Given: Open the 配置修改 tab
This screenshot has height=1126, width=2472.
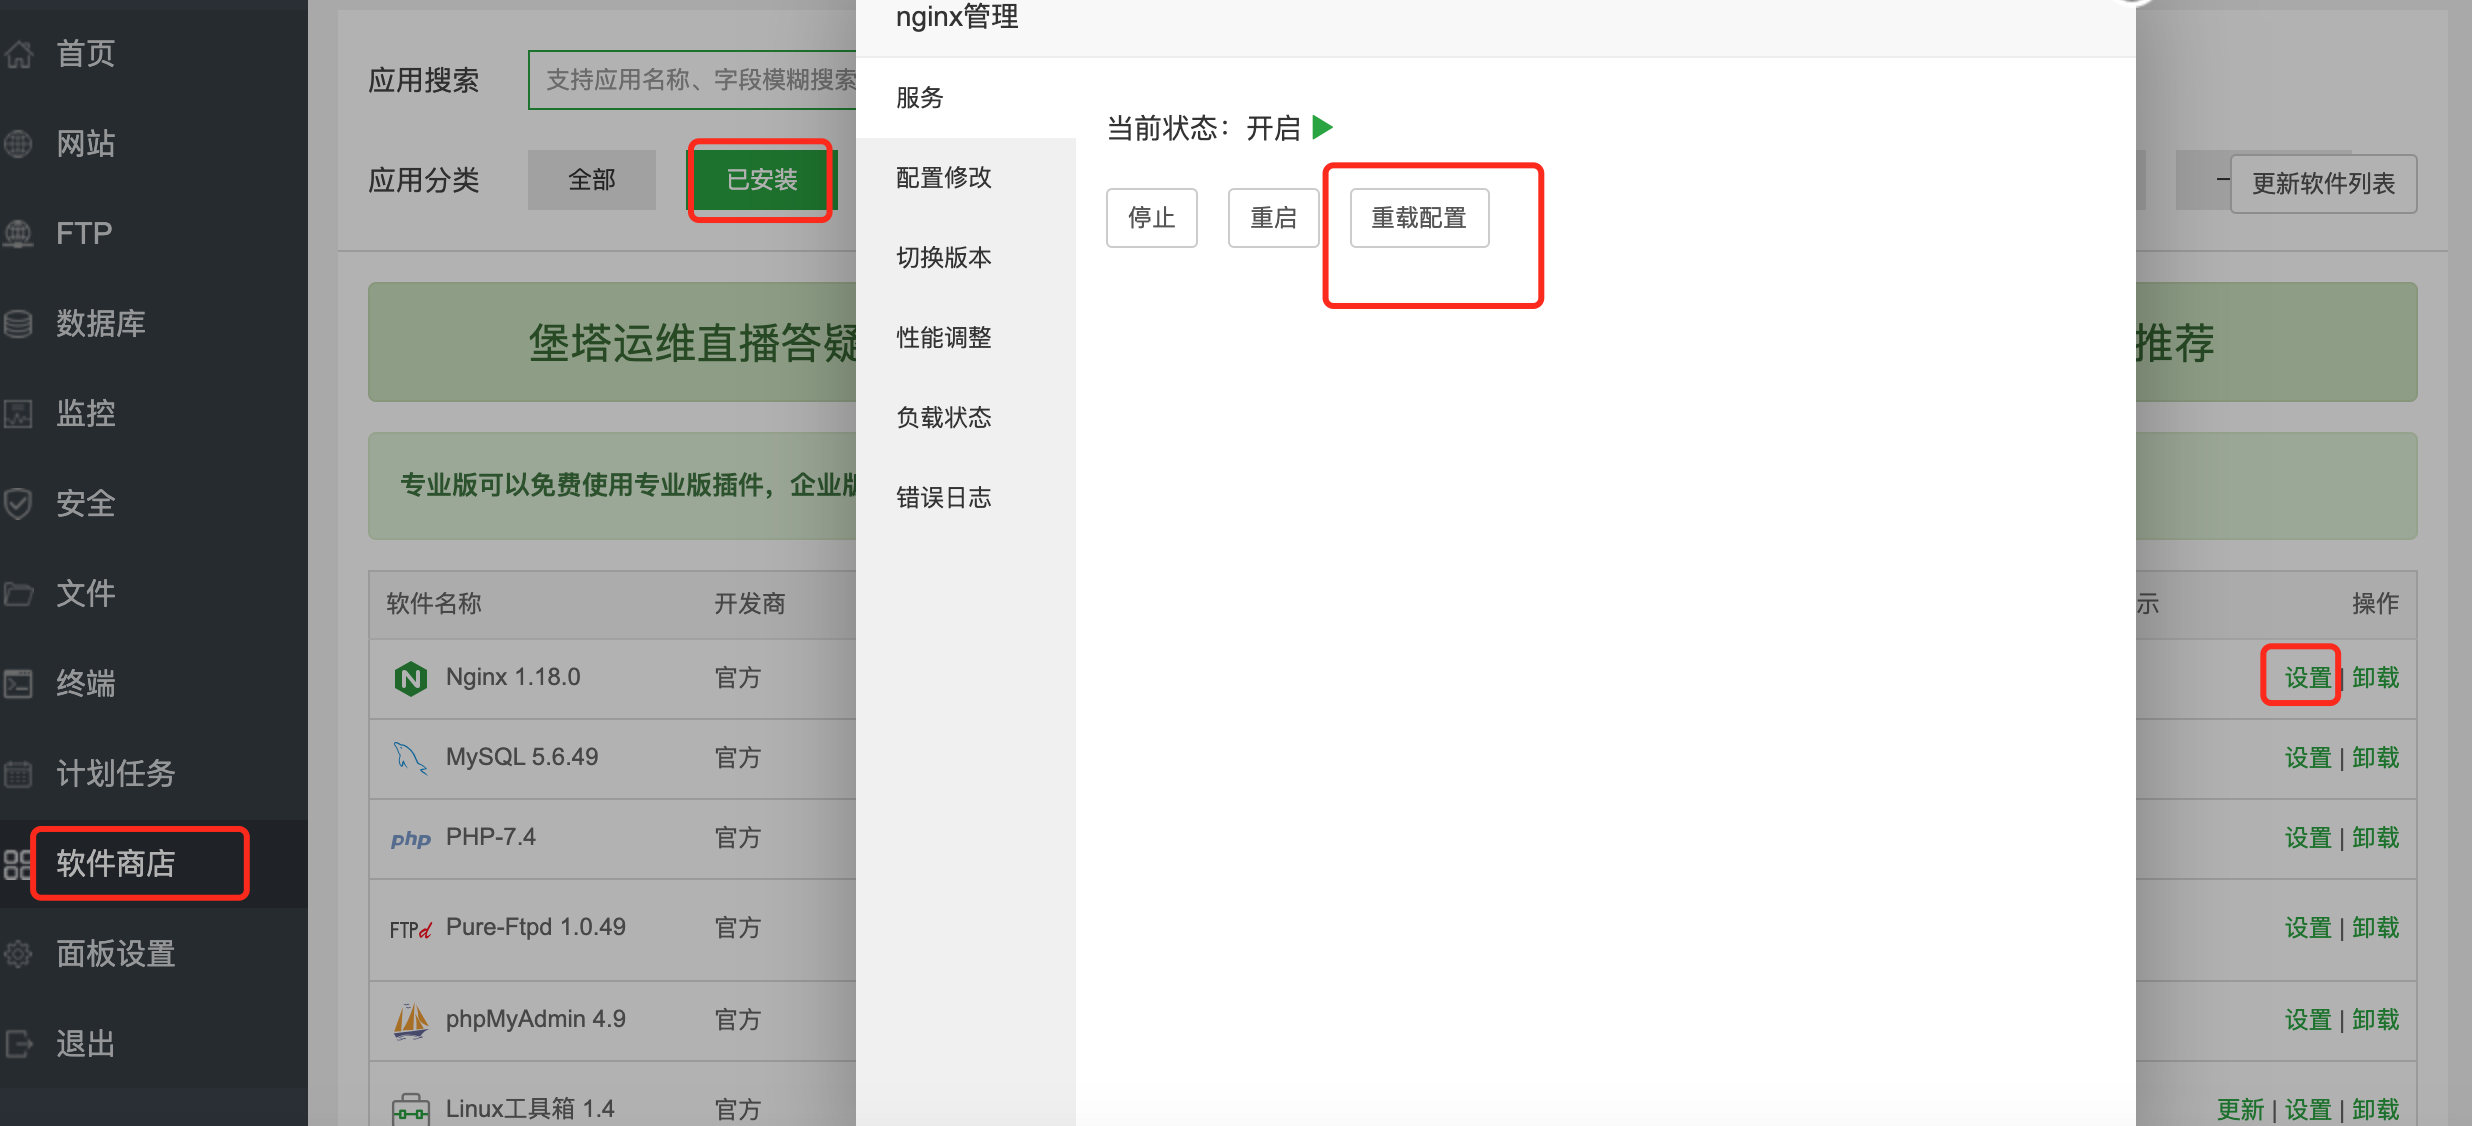Looking at the screenshot, I should click(x=943, y=178).
